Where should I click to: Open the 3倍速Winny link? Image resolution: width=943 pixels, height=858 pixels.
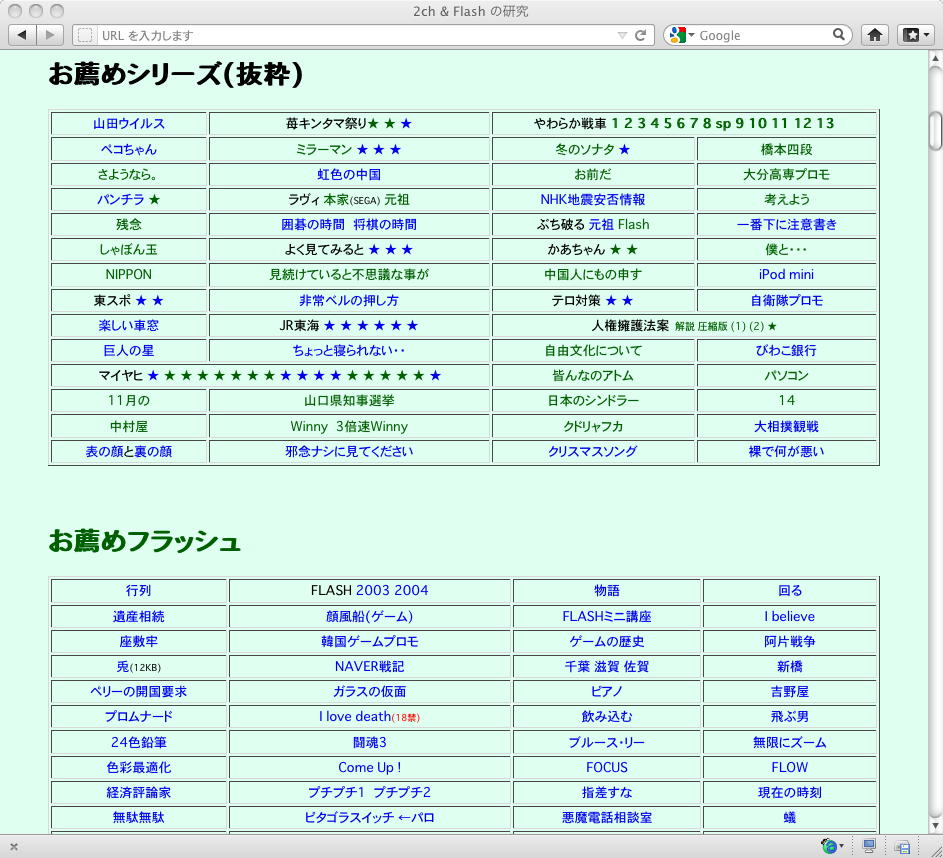pos(372,427)
